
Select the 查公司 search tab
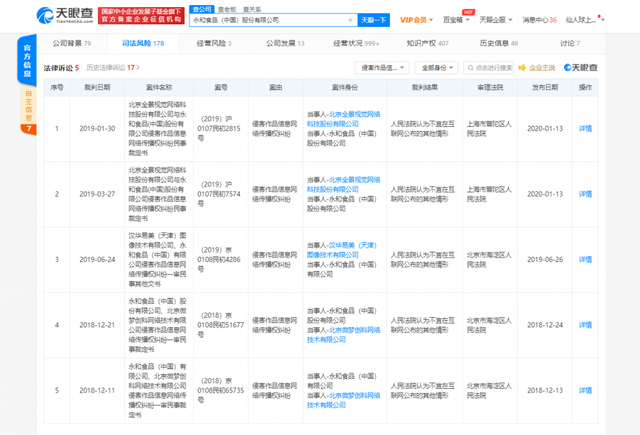click(x=202, y=9)
